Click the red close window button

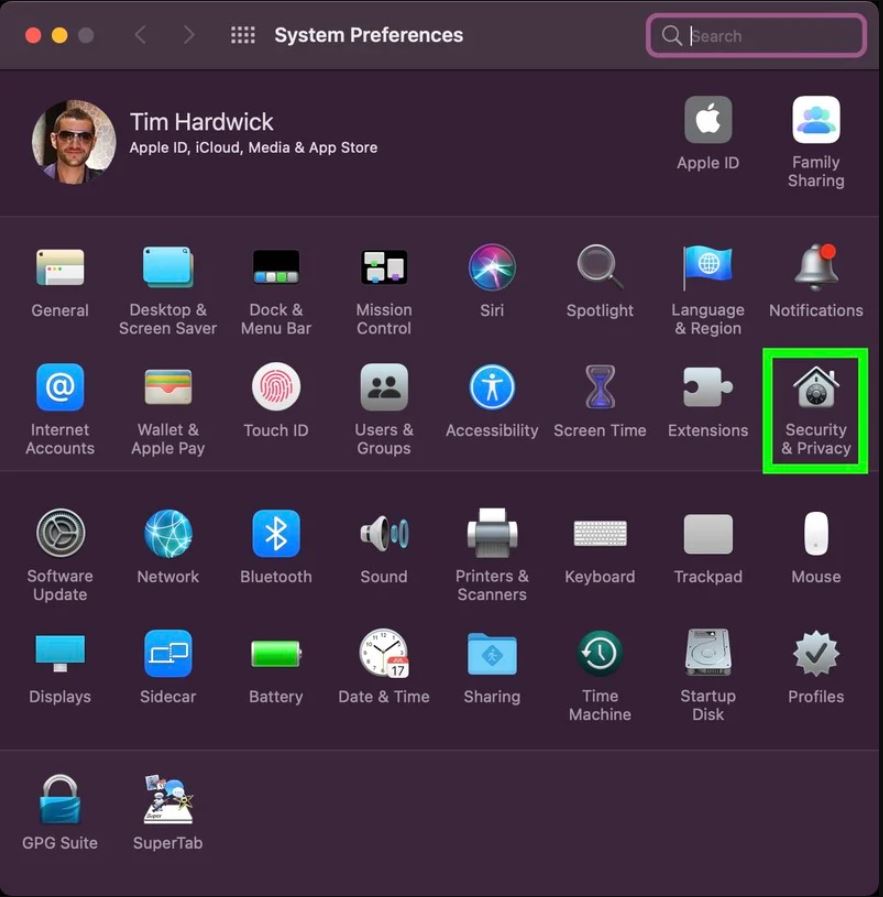[33, 35]
